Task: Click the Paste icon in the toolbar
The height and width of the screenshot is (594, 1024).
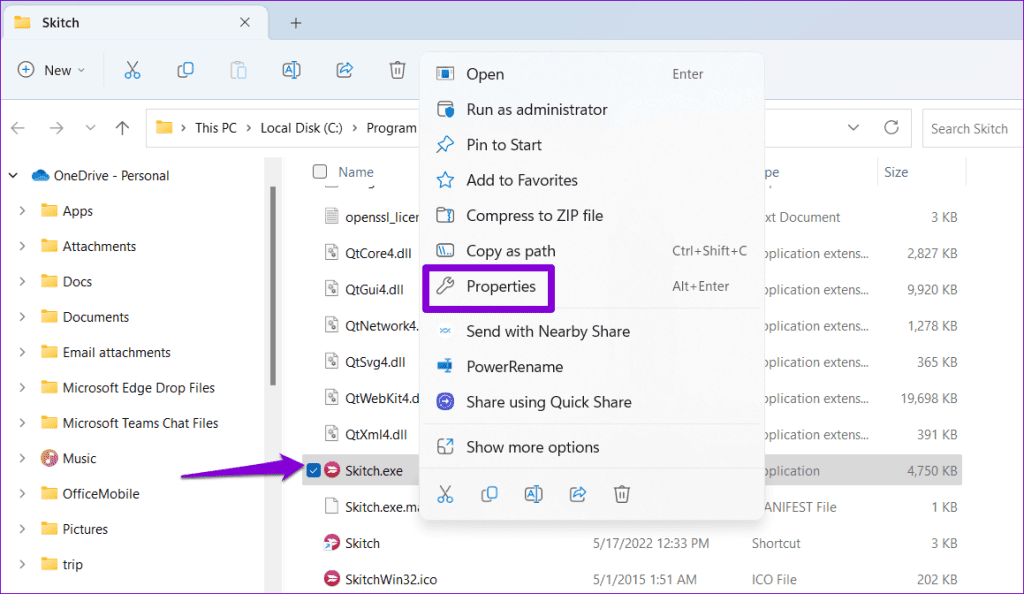Action: [x=238, y=70]
